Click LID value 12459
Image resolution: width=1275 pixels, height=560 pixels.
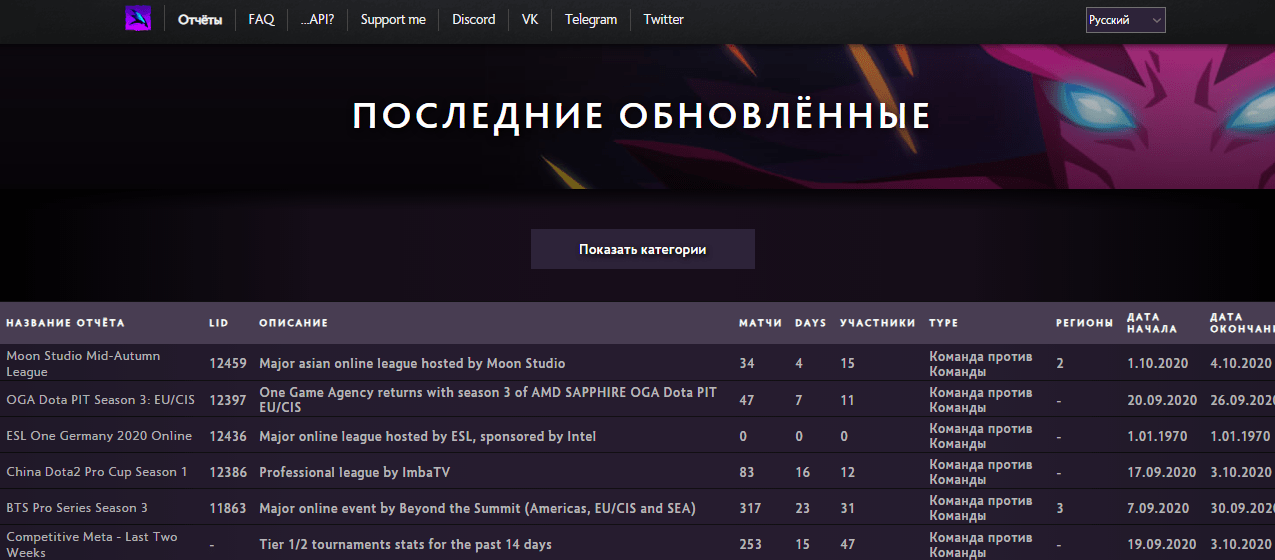pos(228,364)
